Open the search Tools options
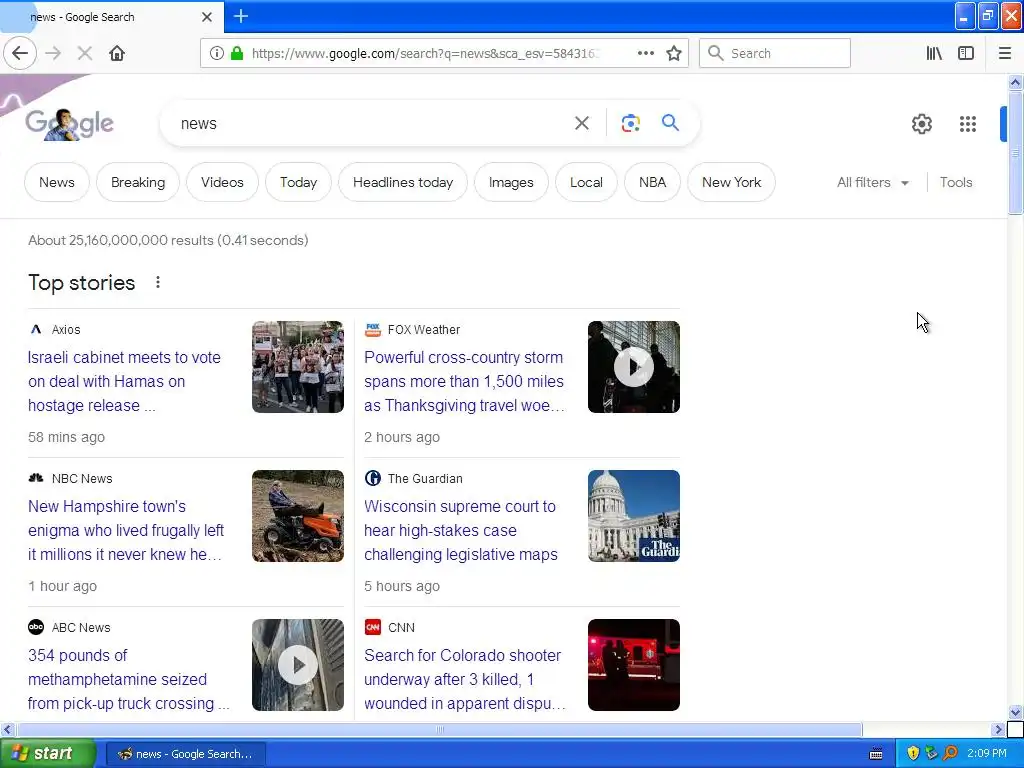 [955, 182]
